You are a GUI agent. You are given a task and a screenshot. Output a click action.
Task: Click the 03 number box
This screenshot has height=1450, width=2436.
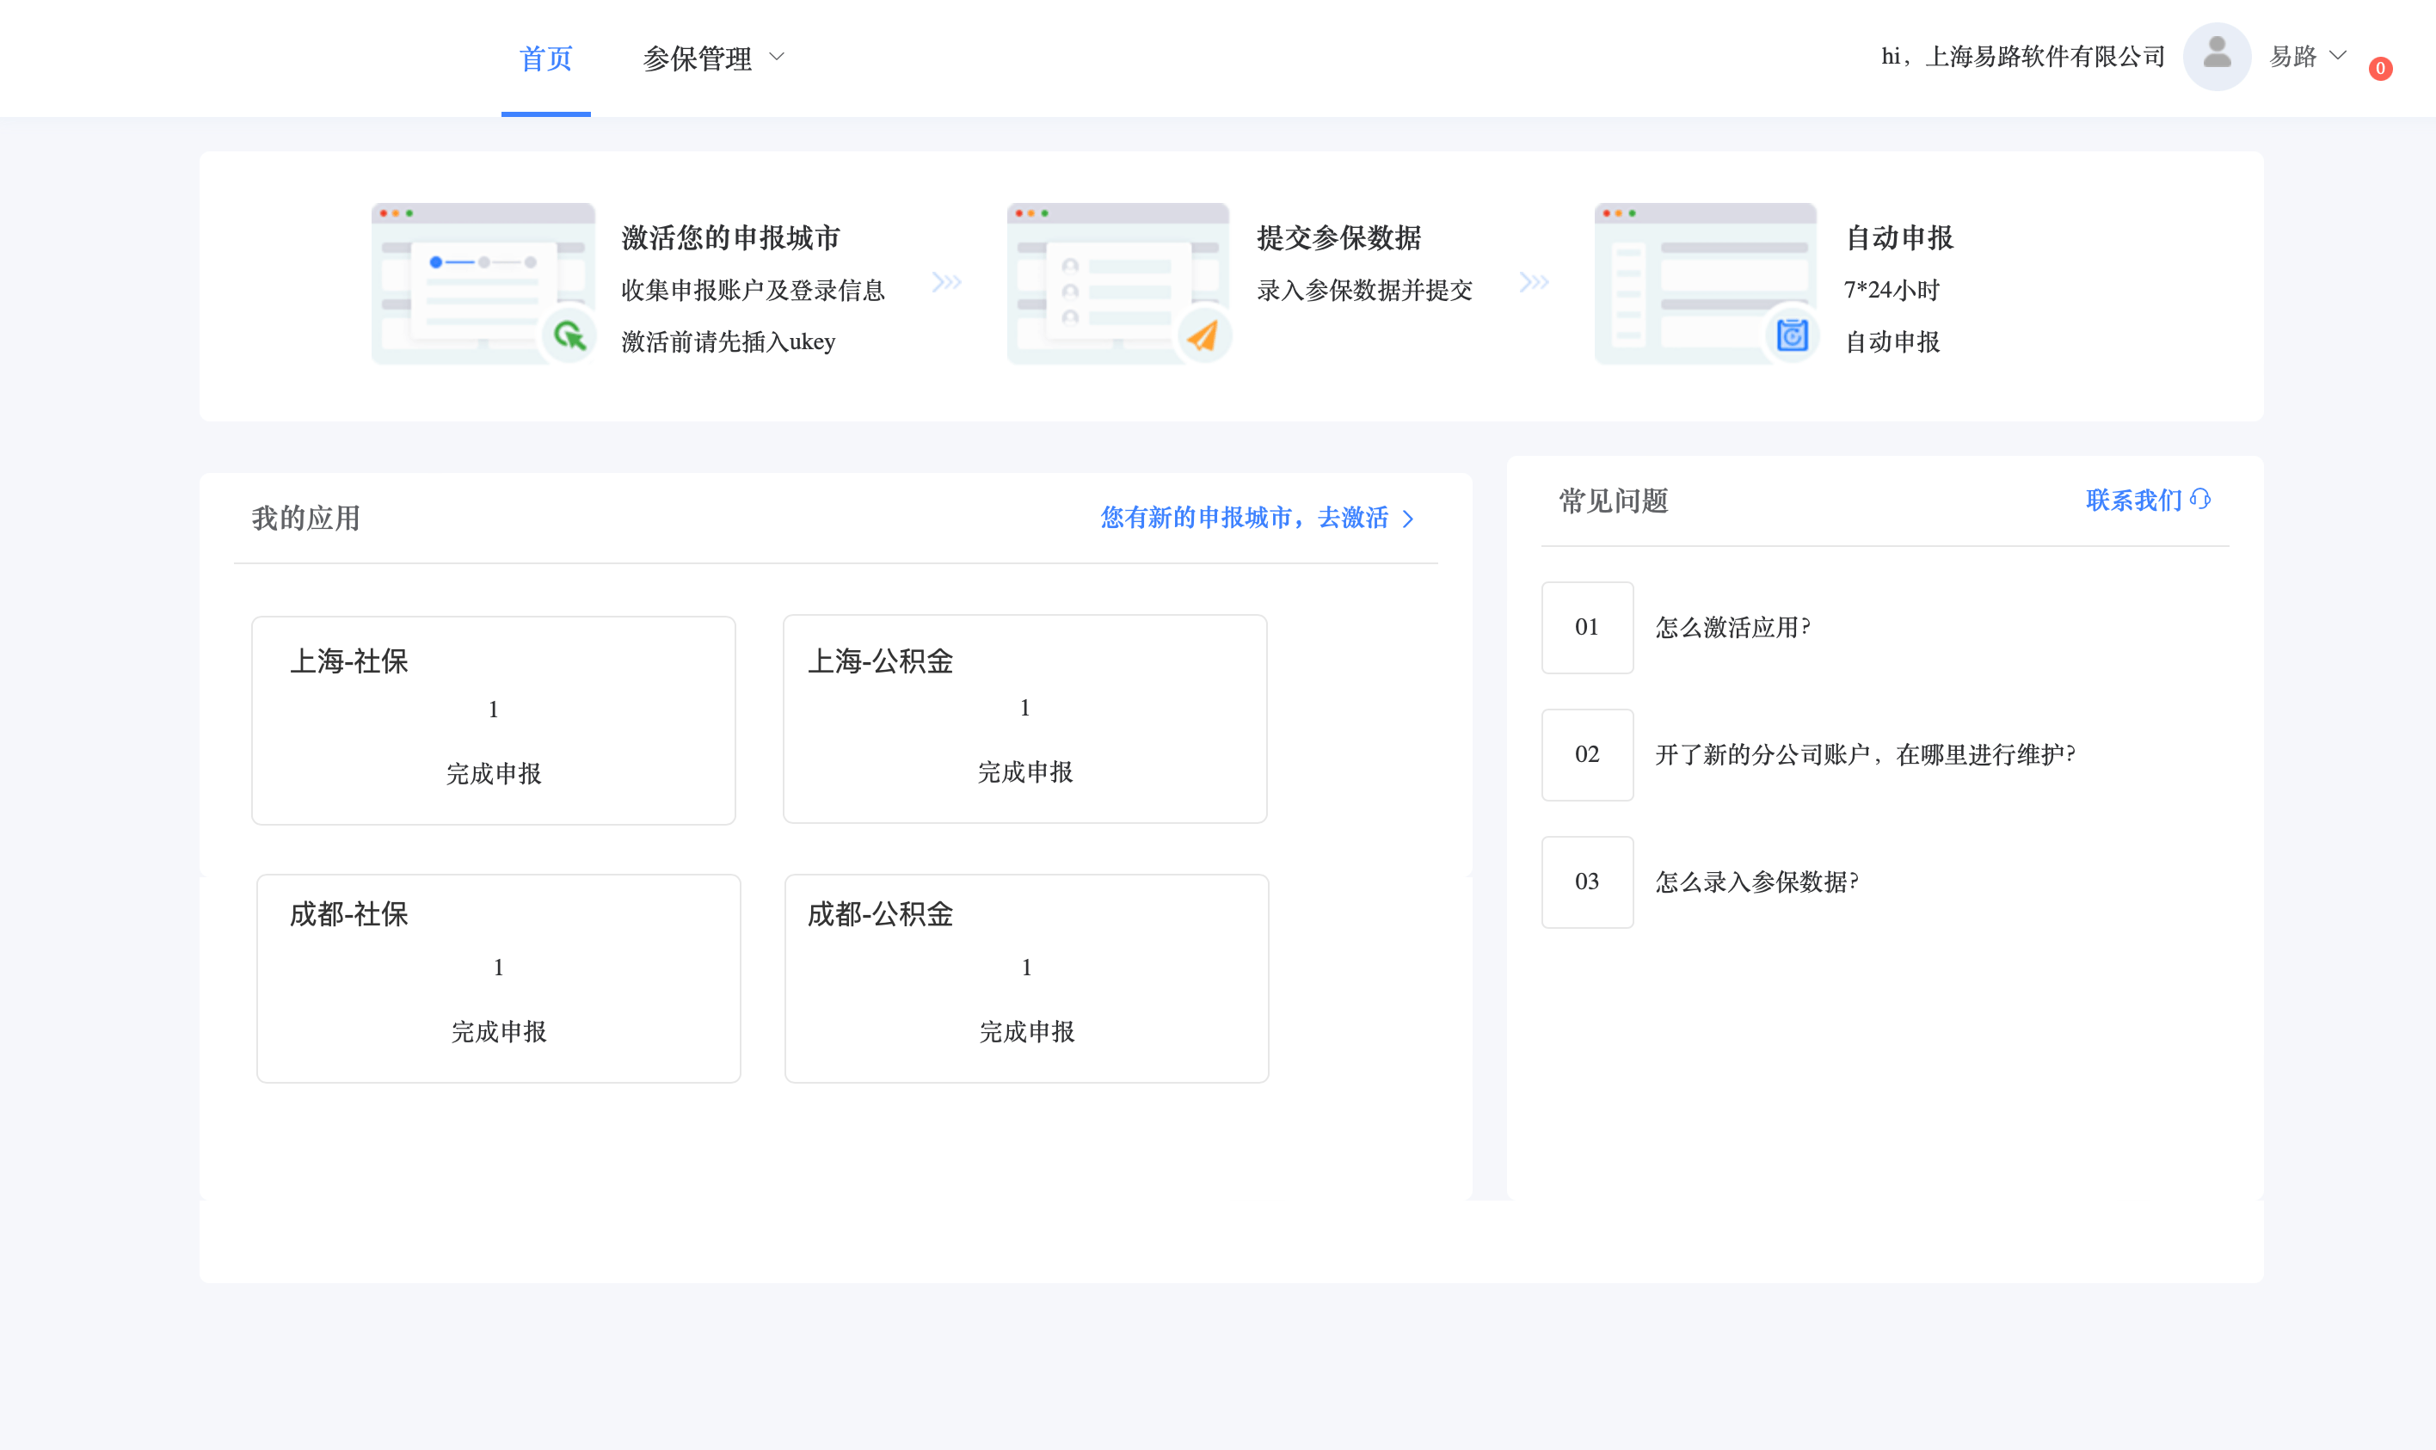[1587, 881]
